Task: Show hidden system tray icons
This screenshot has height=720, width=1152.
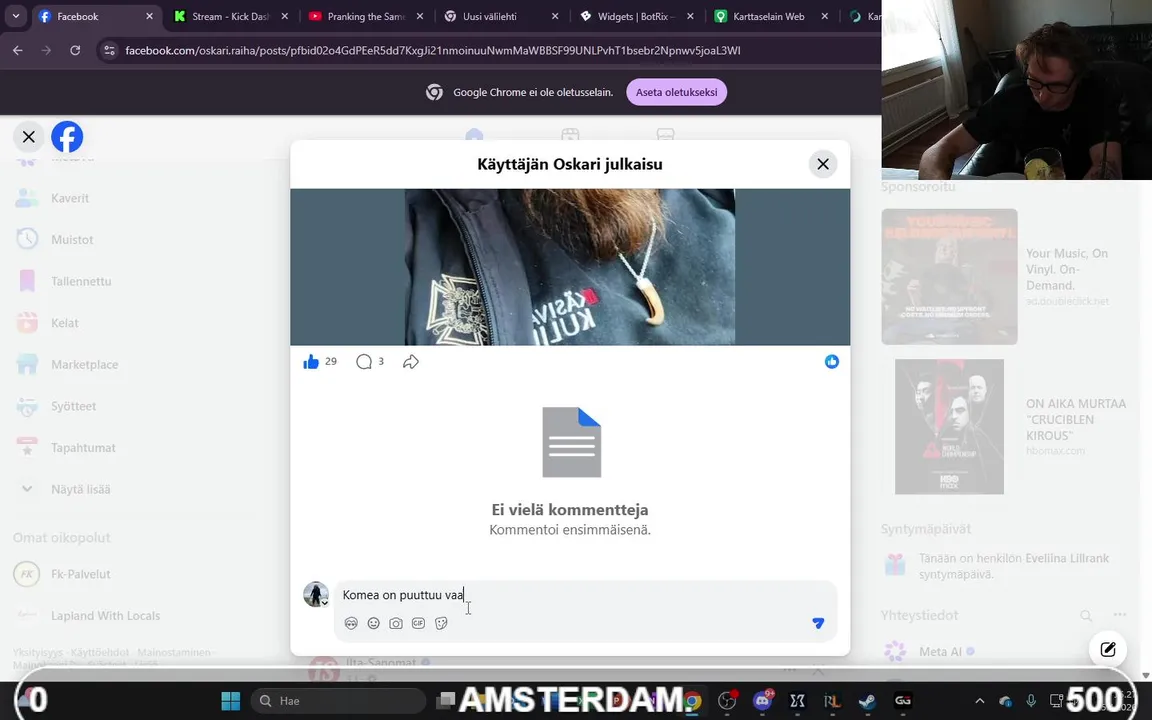Action: tap(979, 701)
